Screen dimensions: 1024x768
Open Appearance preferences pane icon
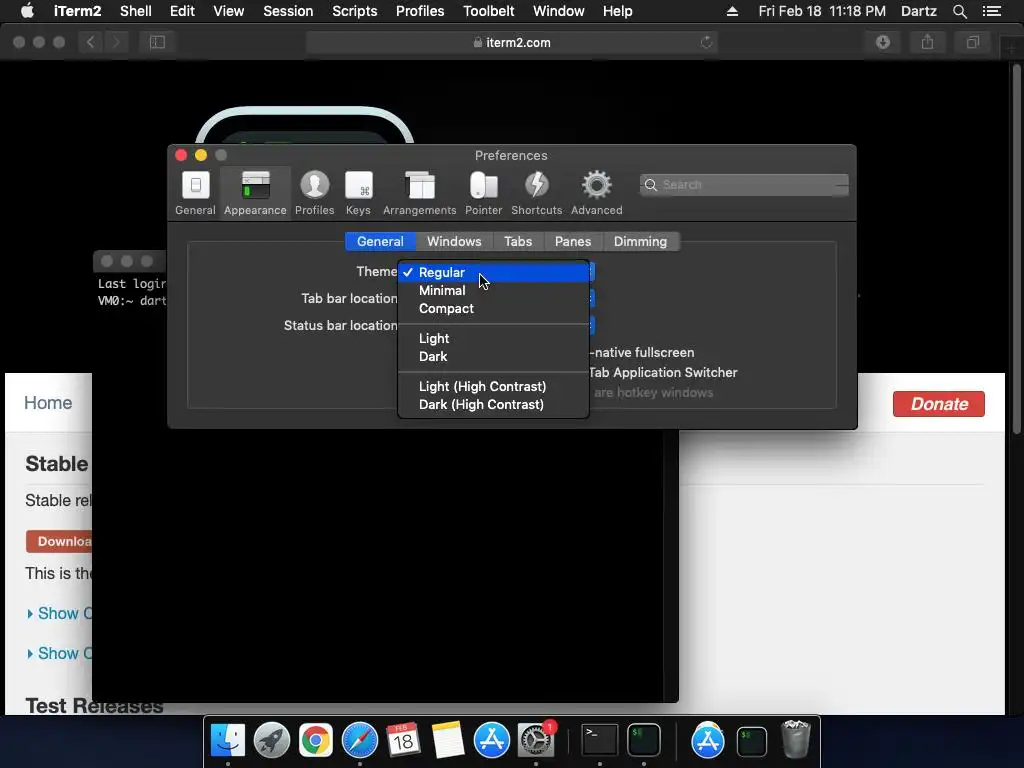pyautogui.click(x=255, y=193)
